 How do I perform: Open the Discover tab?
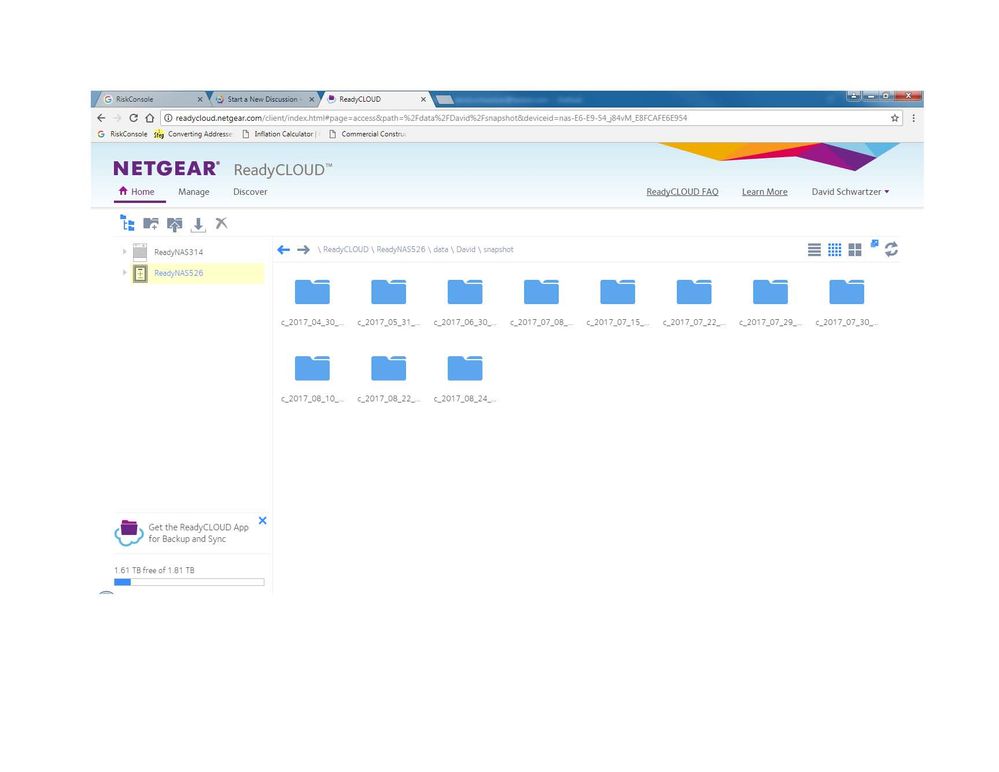tap(250, 192)
